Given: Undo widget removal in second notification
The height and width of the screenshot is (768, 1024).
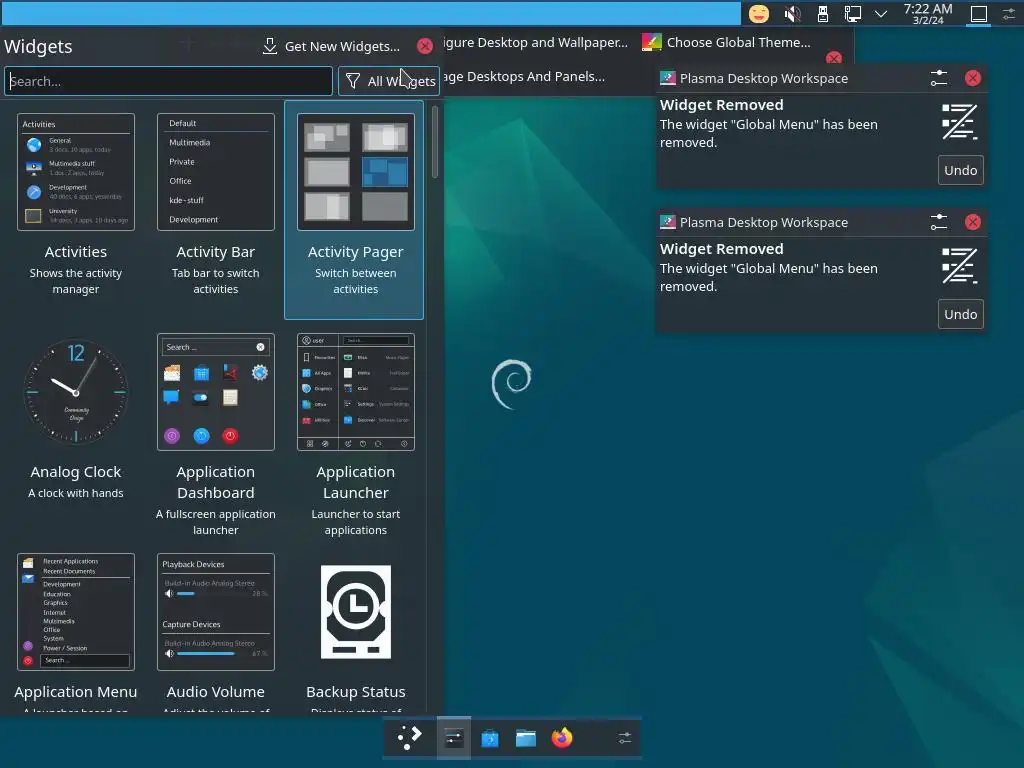Looking at the screenshot, I should 961,314.
